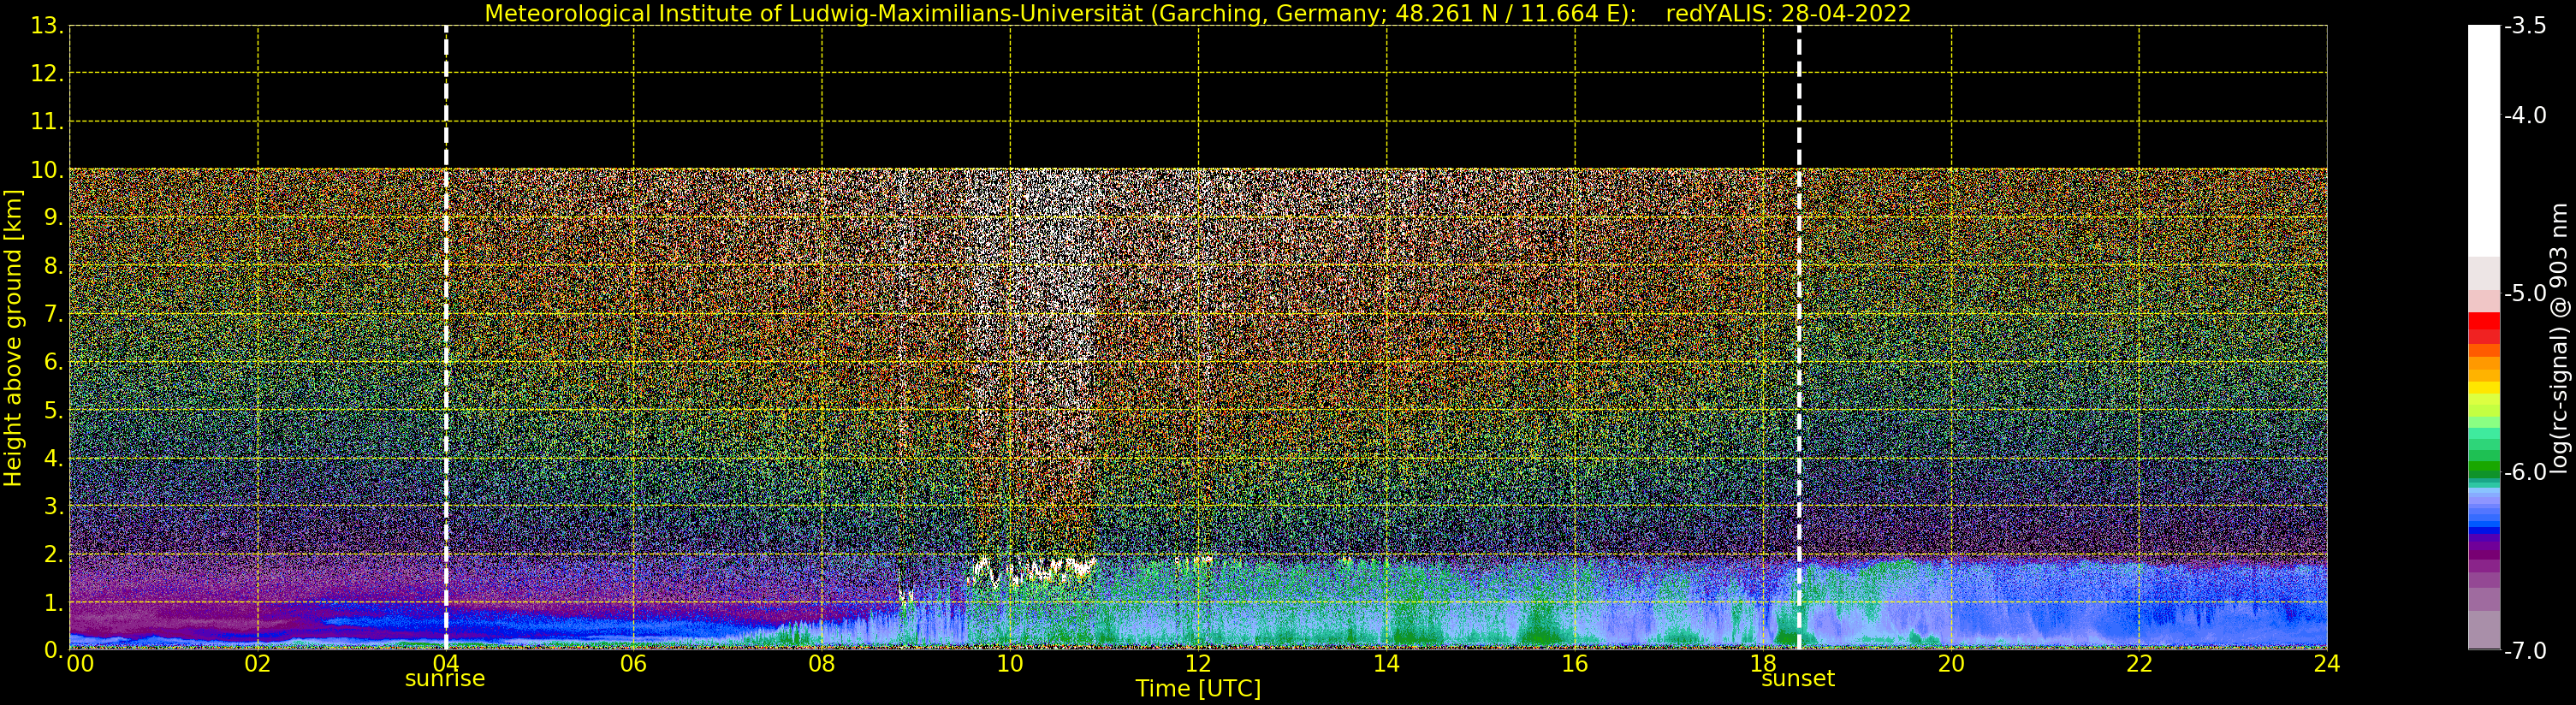The height and width of the screenshot is (705, 2576).
Task: Click the '11.' height axis tick label
Action: point(47,122)
